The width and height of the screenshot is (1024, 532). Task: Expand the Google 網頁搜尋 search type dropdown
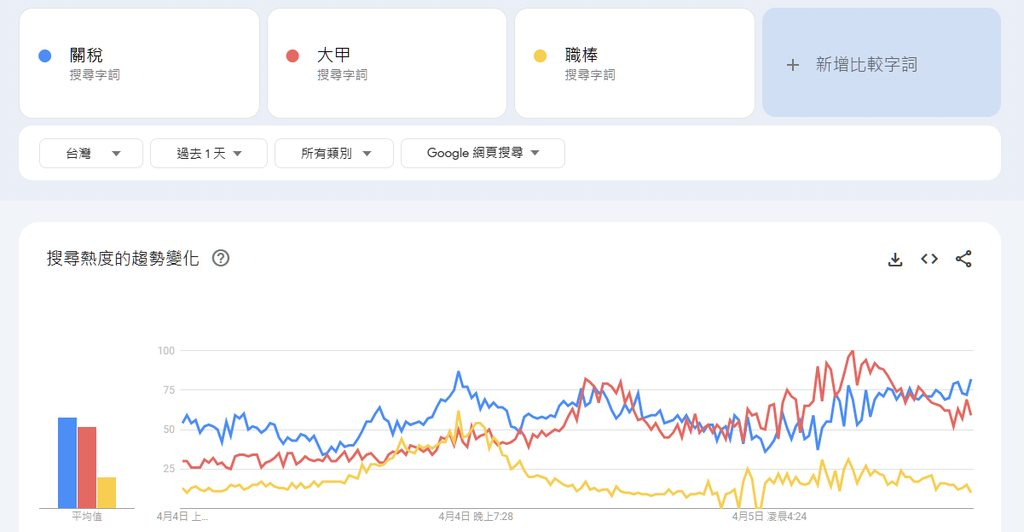tap(482, 153)
